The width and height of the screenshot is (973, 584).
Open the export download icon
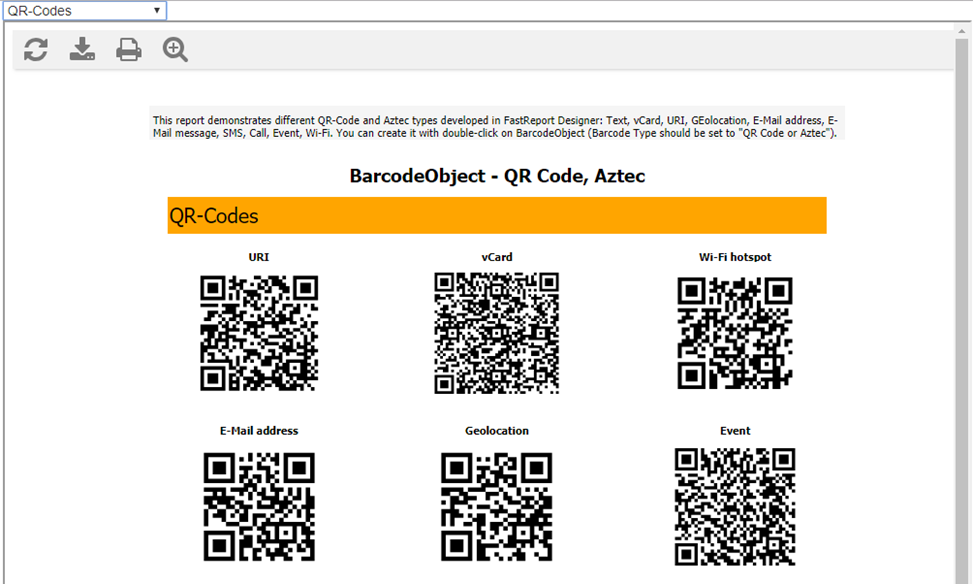click(x=82, y=49)
